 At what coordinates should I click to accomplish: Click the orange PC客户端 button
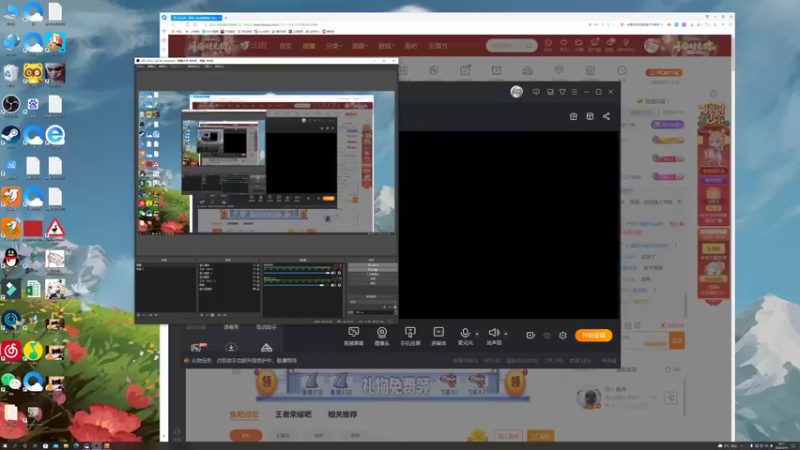click(664, 72)
